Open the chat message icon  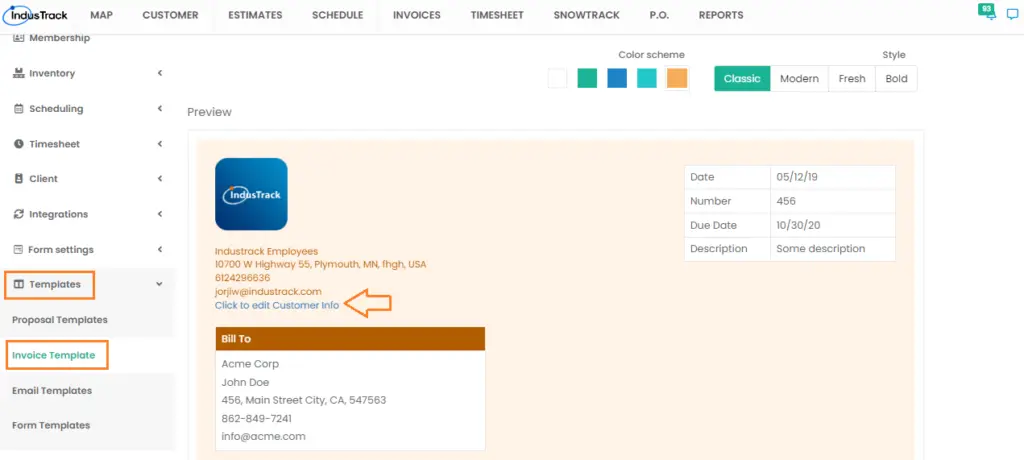point(1012,15)
